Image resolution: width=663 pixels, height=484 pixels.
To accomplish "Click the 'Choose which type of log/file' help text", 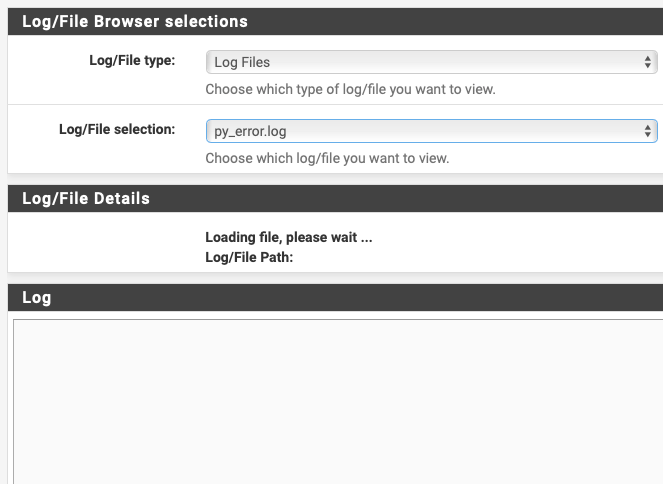I will [x=350, y=89].
